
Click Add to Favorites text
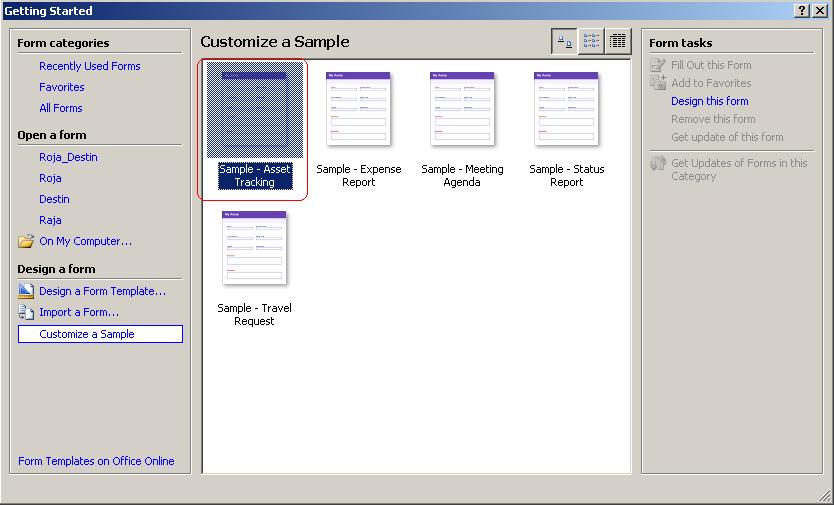[711, 83]
